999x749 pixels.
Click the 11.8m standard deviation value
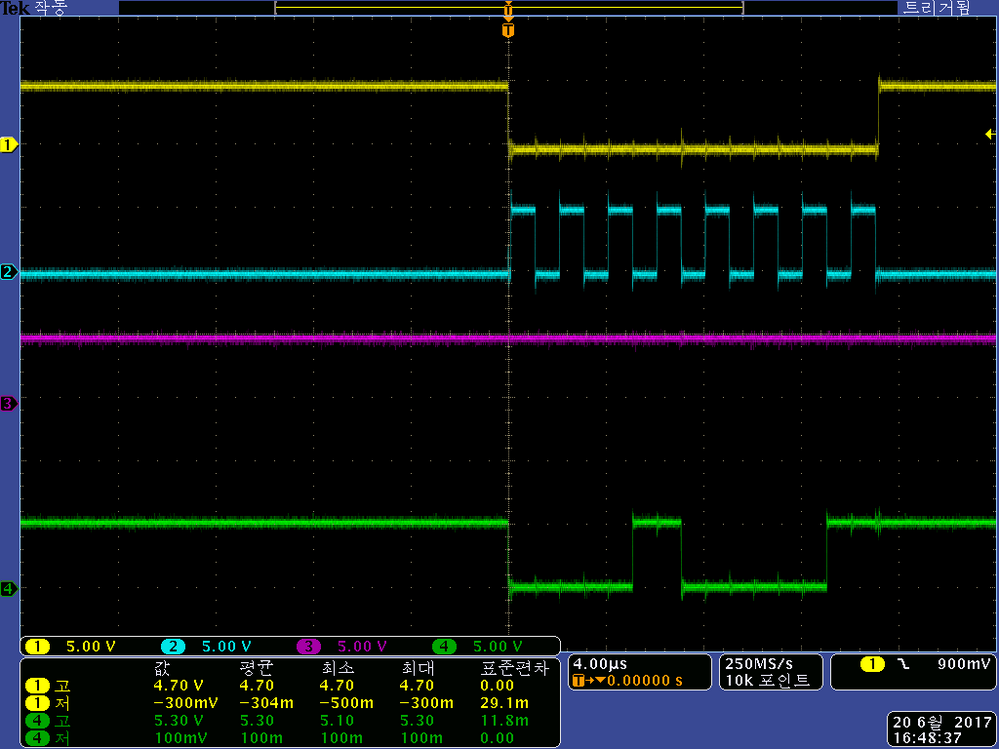click(x=505, y=721)
